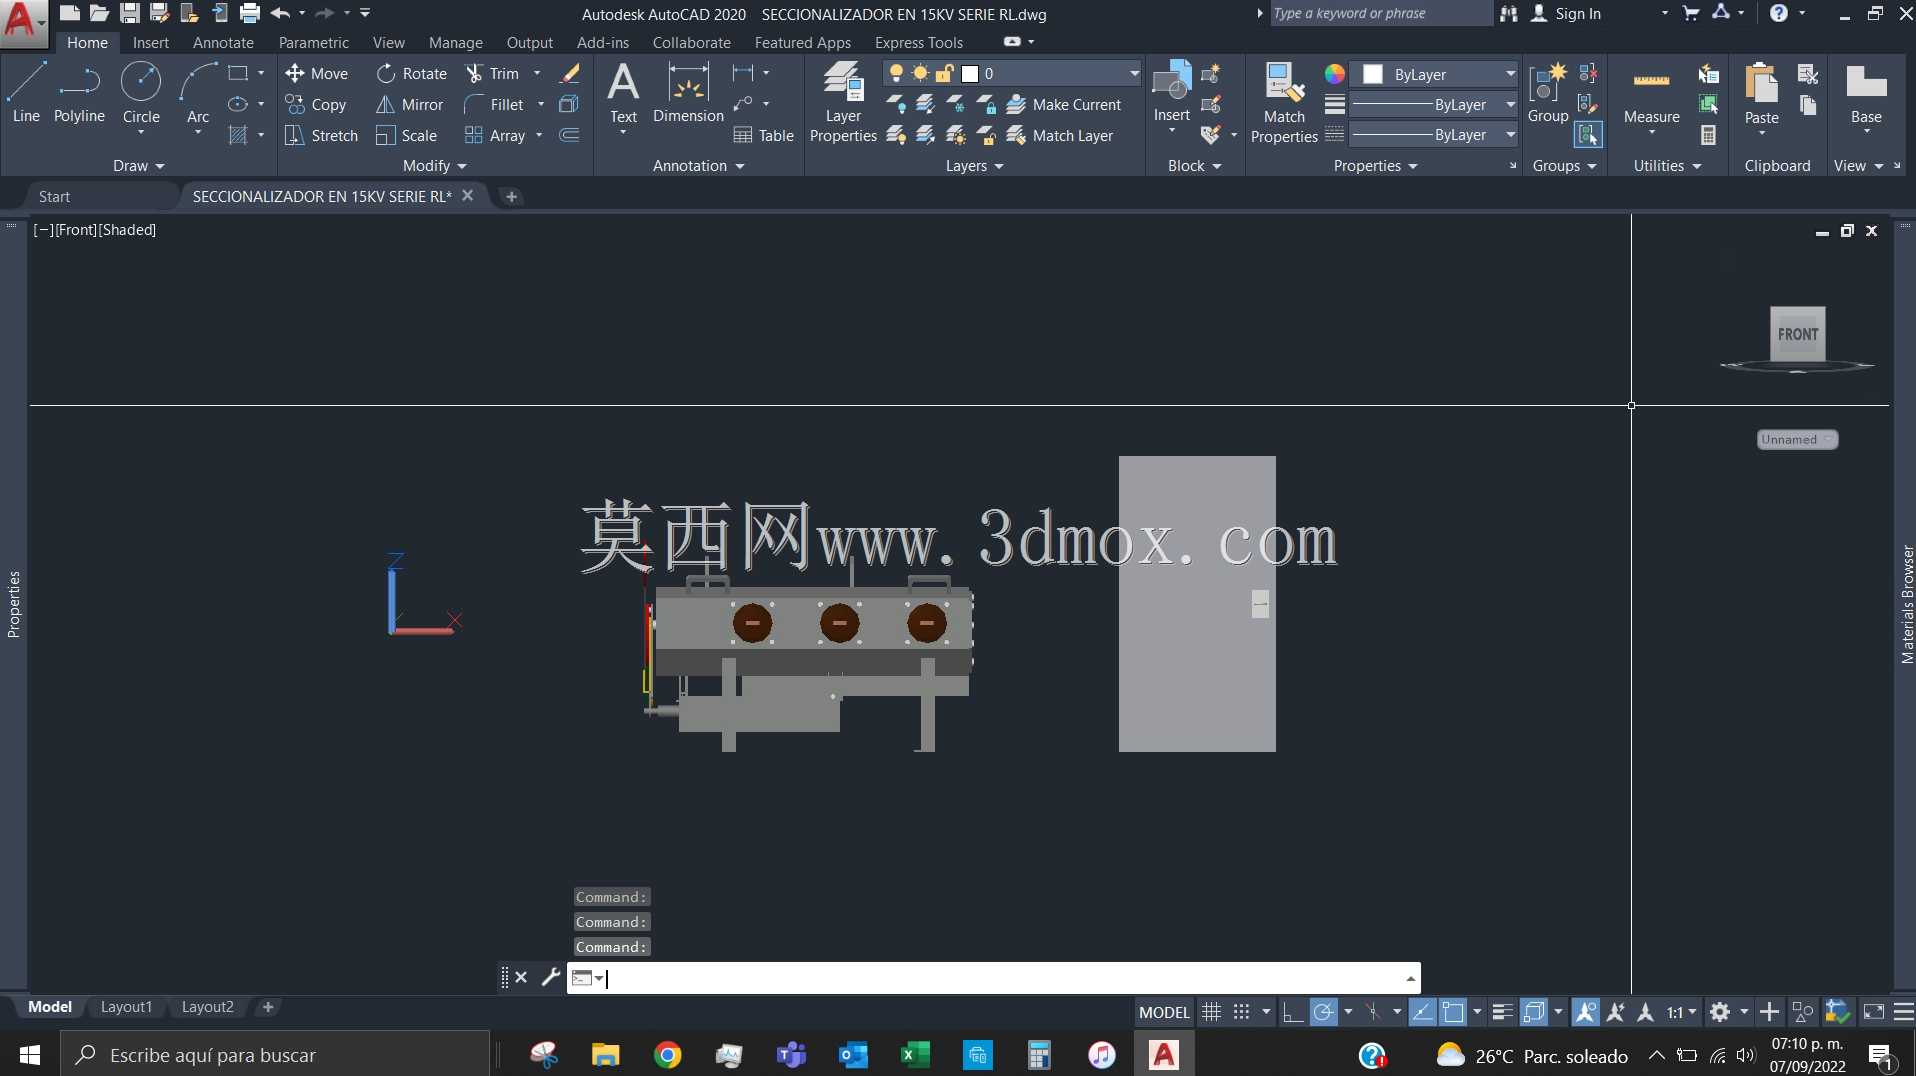Click the object color wheel swatch

(x=1334, y=74)
